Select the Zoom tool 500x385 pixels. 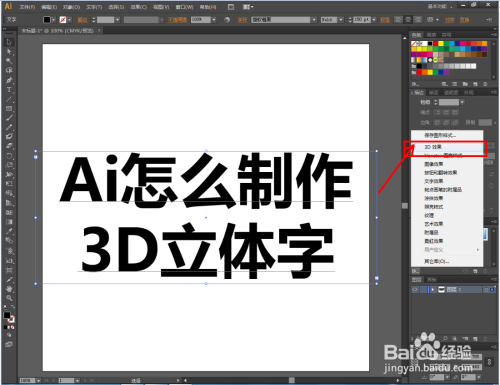(x=9, y=298)
